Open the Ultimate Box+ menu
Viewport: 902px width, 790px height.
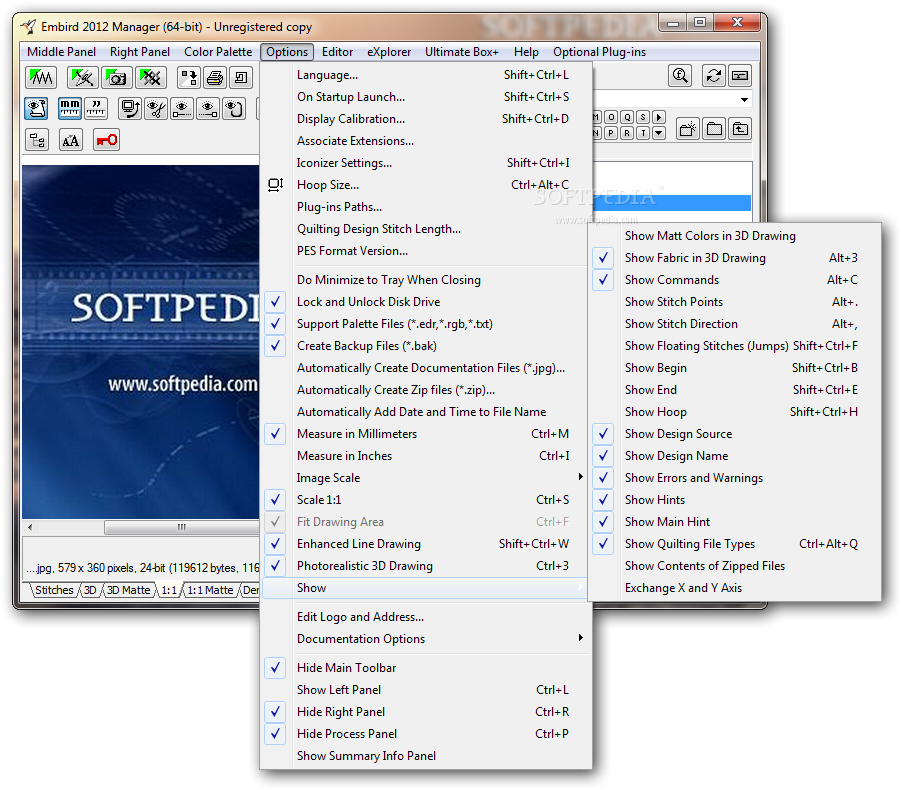coord(462,52)
